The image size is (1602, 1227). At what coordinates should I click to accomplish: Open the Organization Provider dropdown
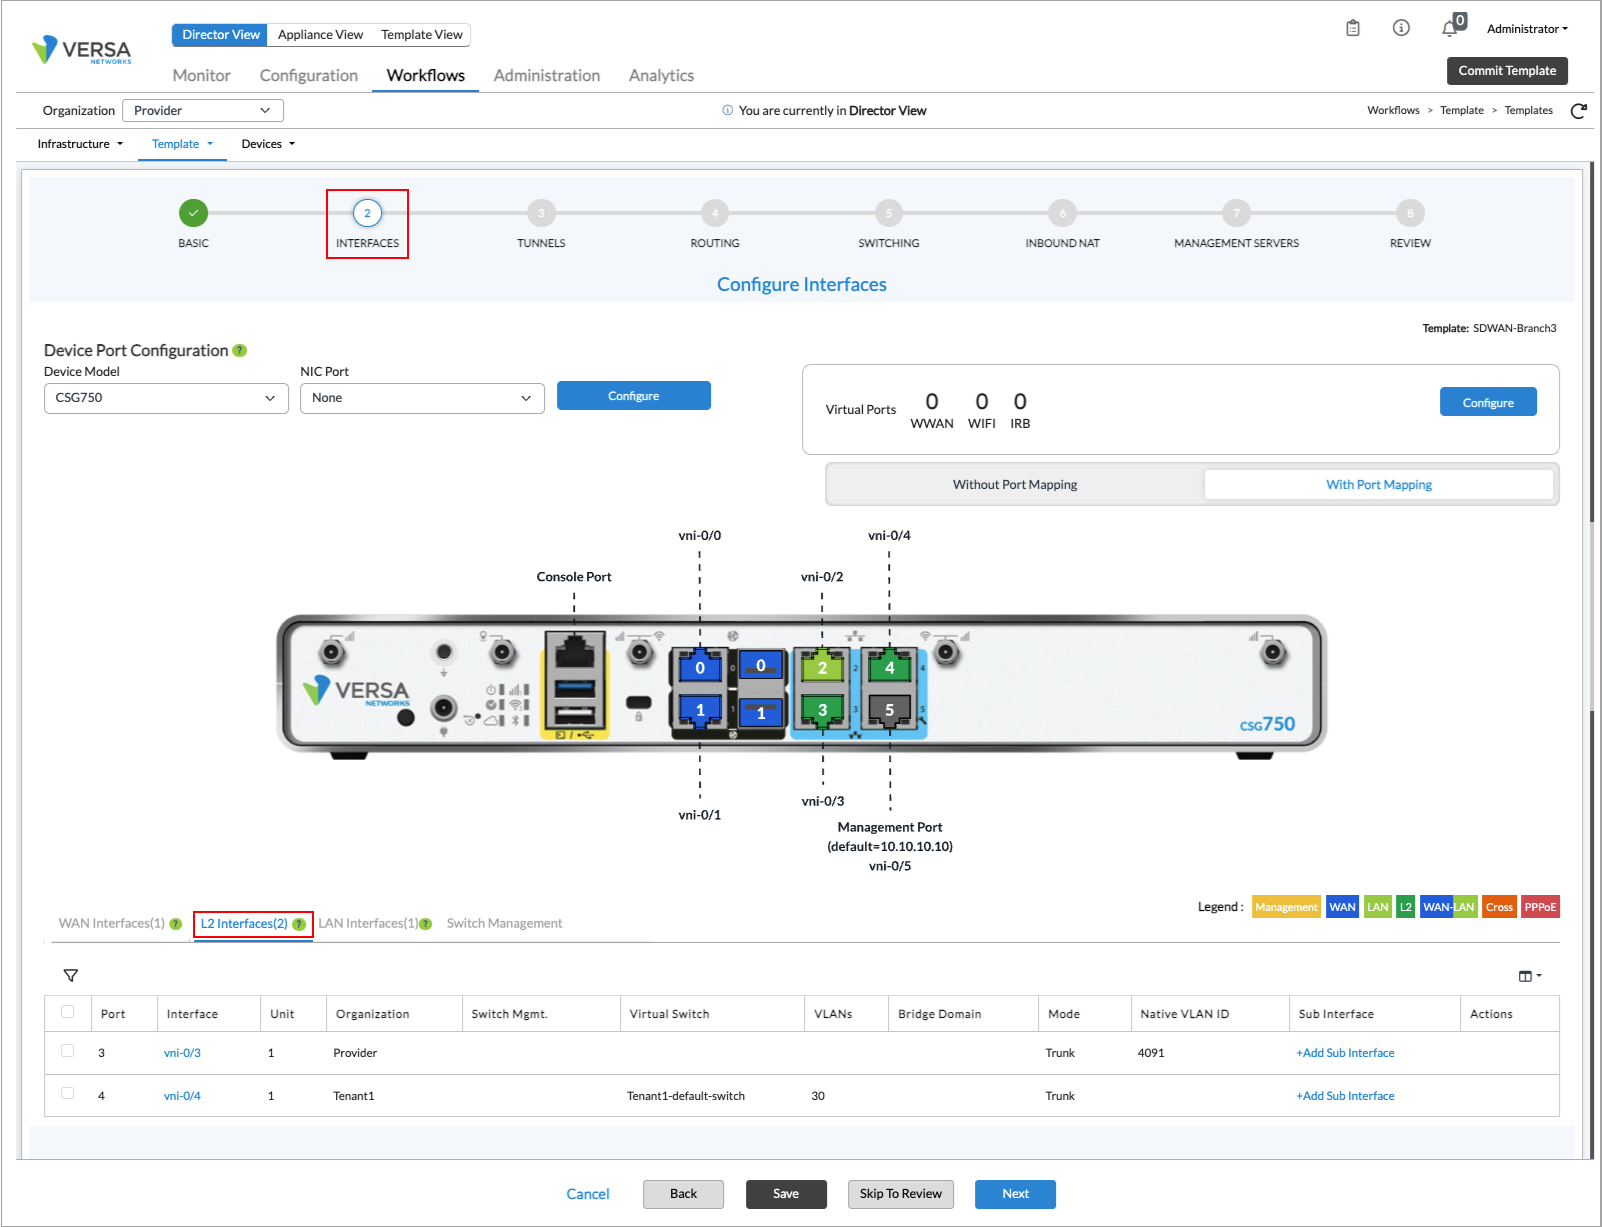pos(202,111)
